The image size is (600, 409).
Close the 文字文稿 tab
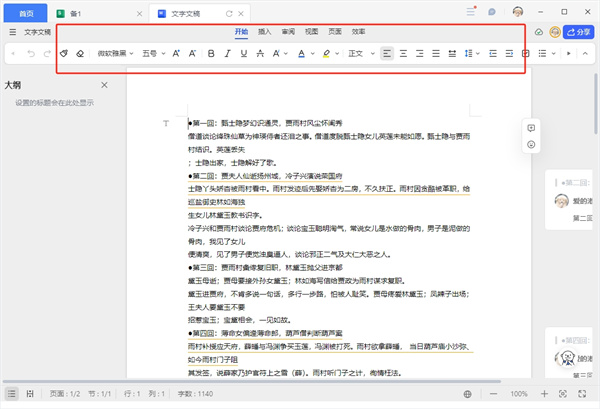tap(241, 14)
